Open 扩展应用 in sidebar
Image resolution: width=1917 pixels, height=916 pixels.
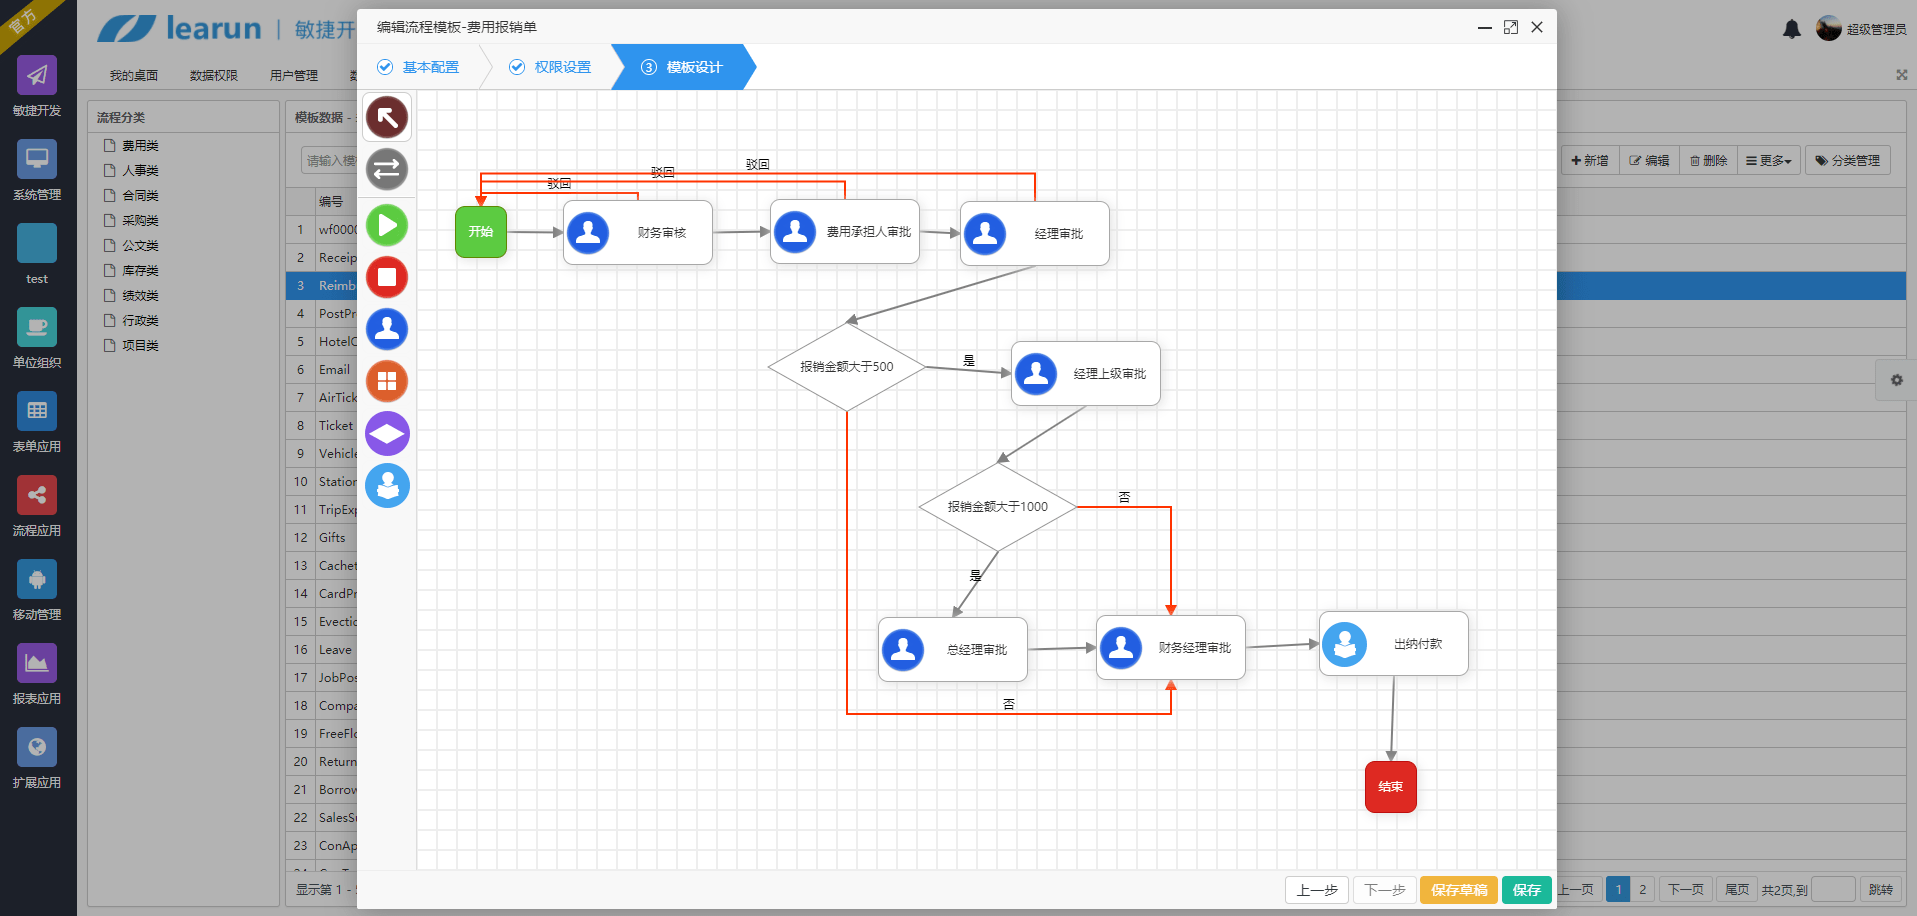click(37, 759)
